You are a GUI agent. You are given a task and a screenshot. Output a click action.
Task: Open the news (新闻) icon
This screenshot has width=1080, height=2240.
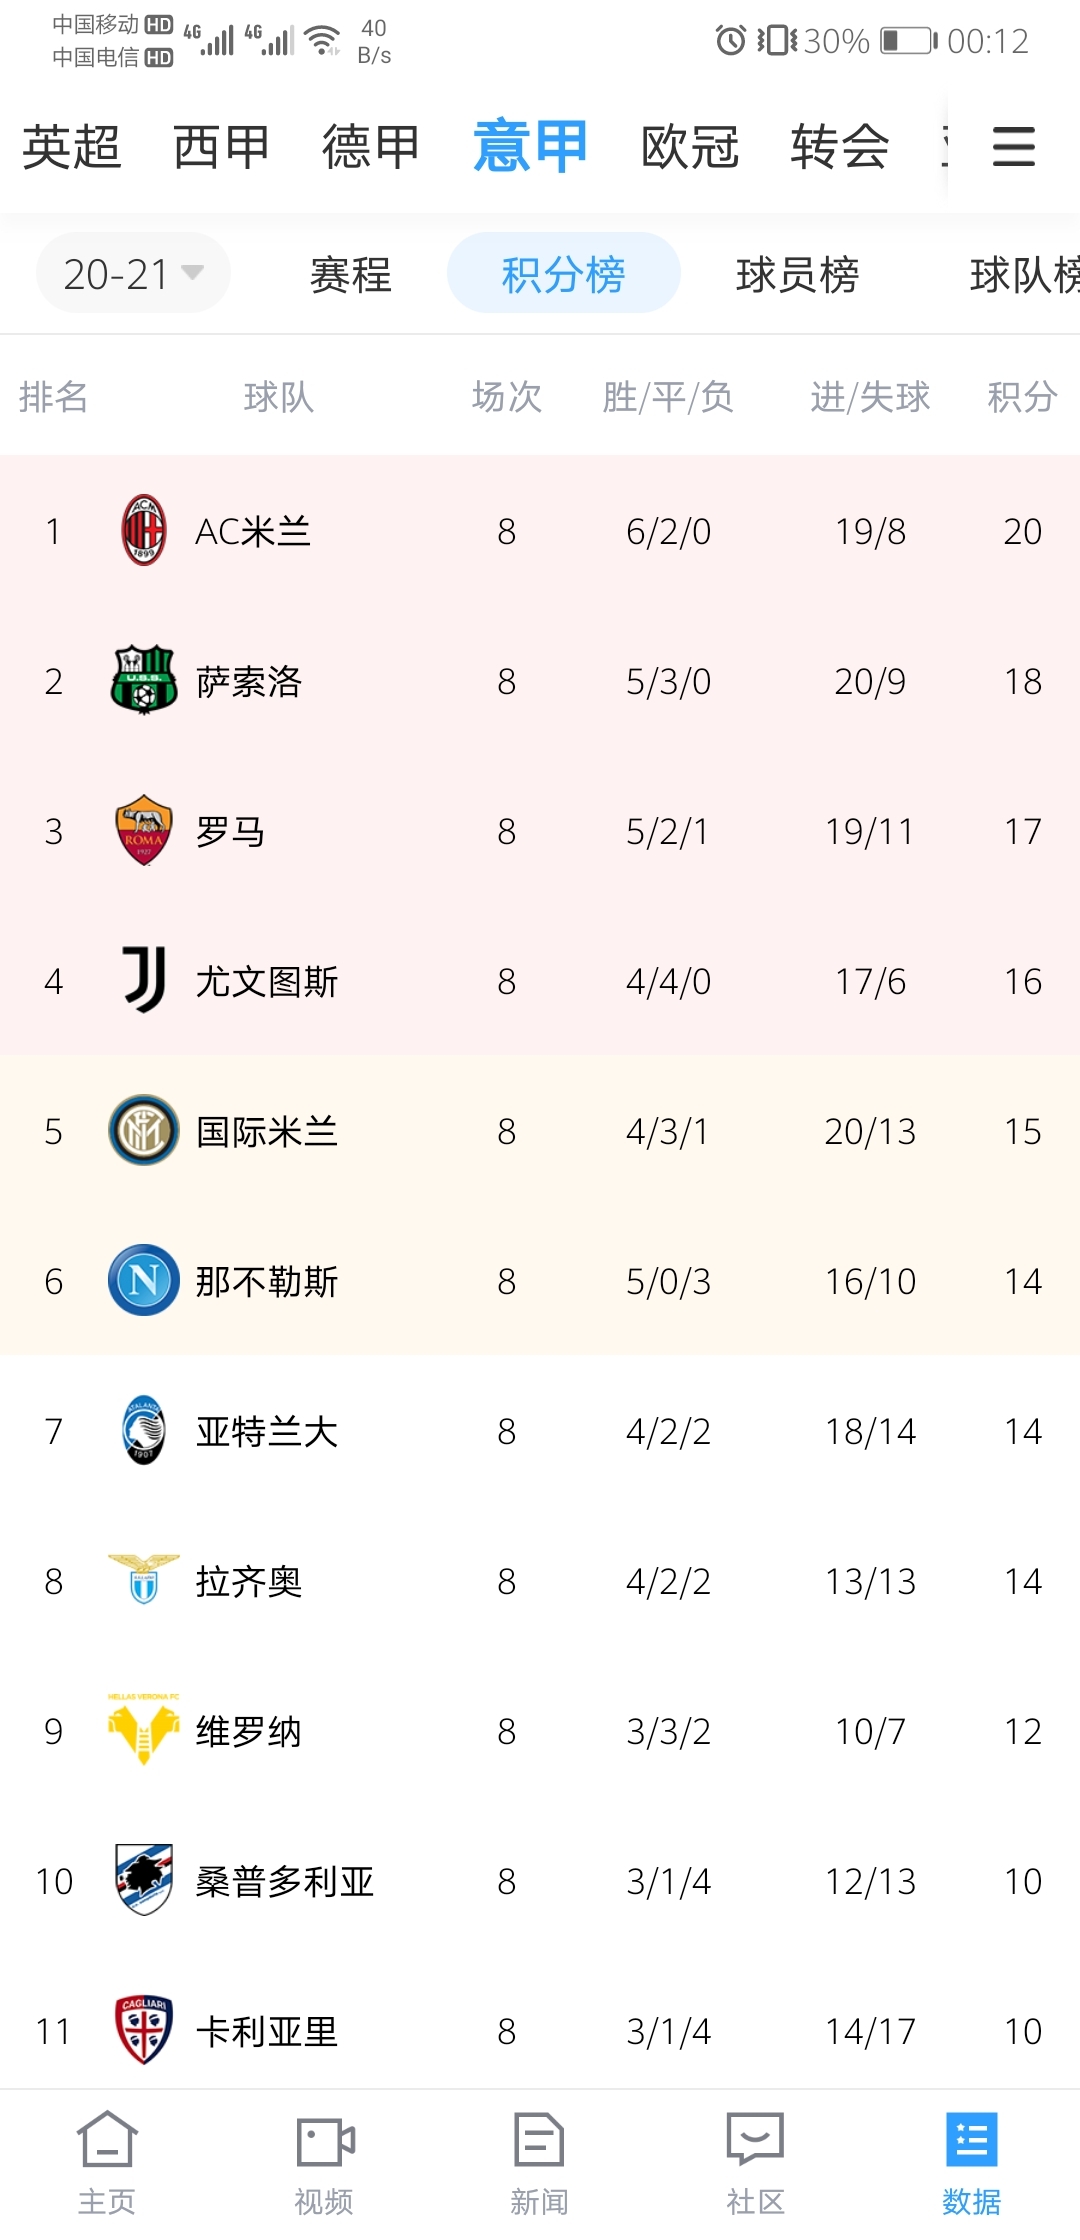coord(539,2139)
